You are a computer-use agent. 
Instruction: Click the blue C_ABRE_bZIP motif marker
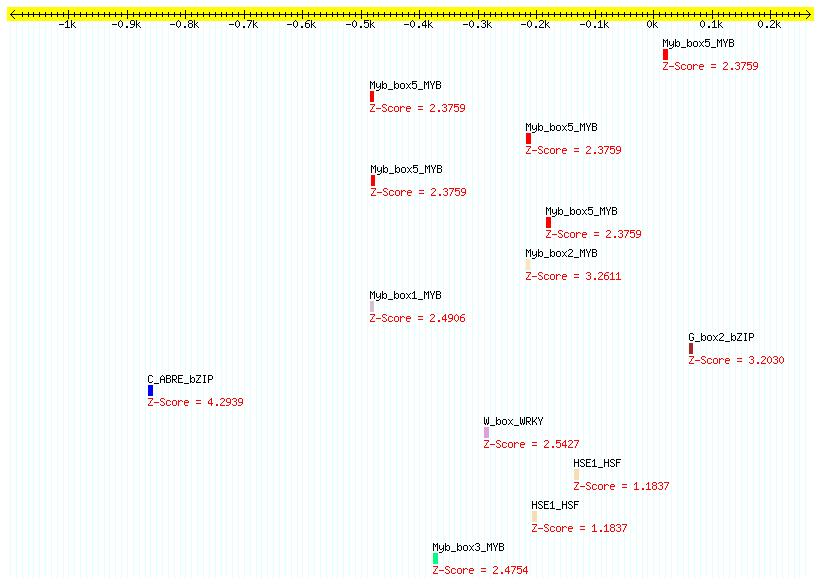tap(150, 390)
